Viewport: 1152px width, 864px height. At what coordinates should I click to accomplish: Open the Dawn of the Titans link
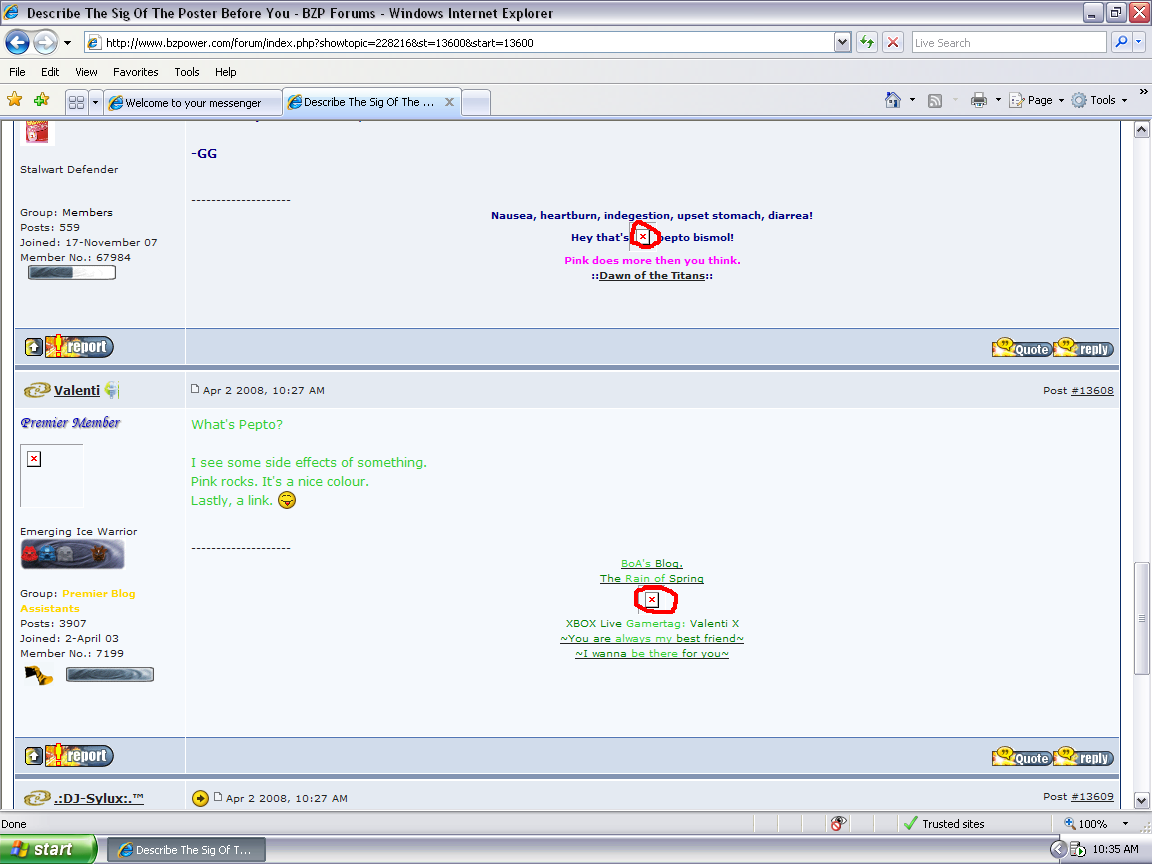652,275
